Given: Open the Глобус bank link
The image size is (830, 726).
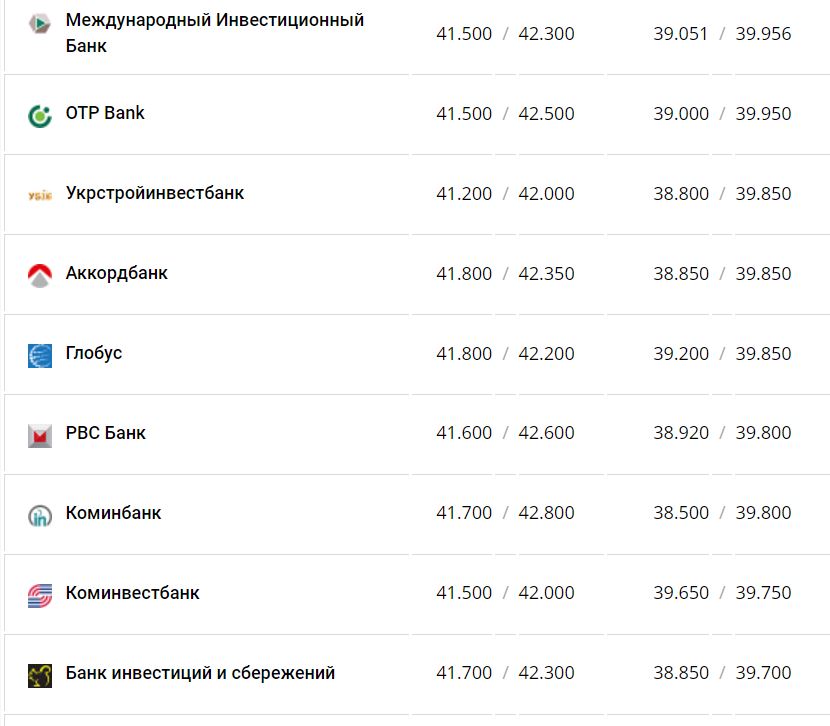Looking at the screenshot, I should tap(94, 353).
